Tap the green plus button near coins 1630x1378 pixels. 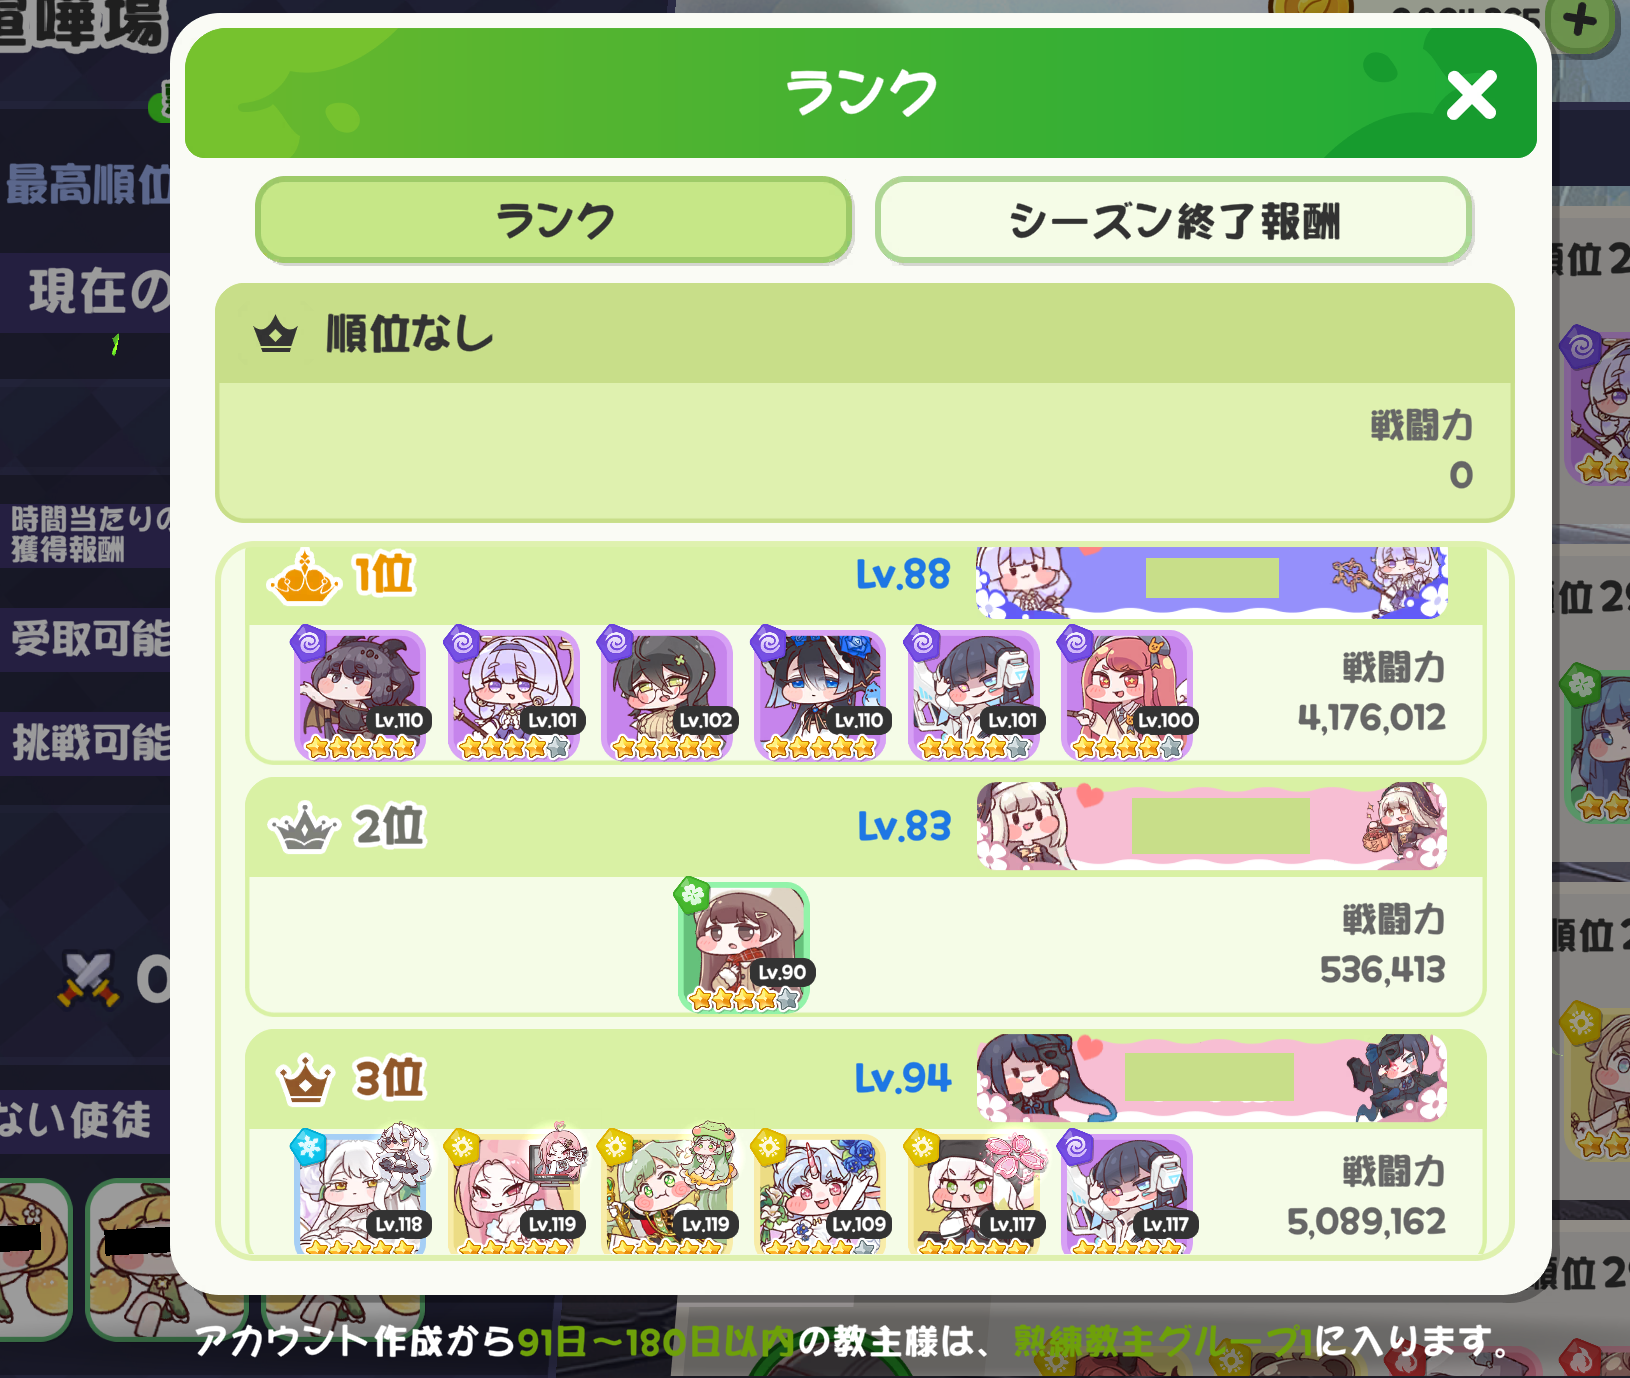1580,22
